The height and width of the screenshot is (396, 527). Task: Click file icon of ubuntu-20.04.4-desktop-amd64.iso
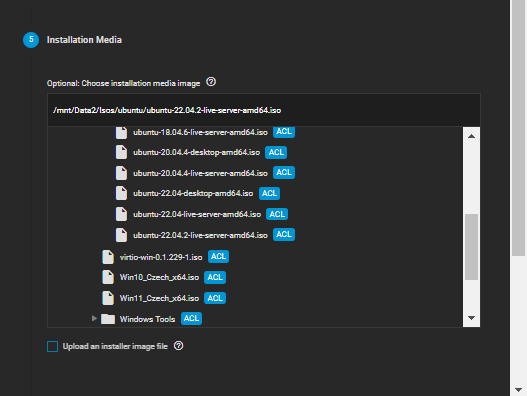(121, 152)
